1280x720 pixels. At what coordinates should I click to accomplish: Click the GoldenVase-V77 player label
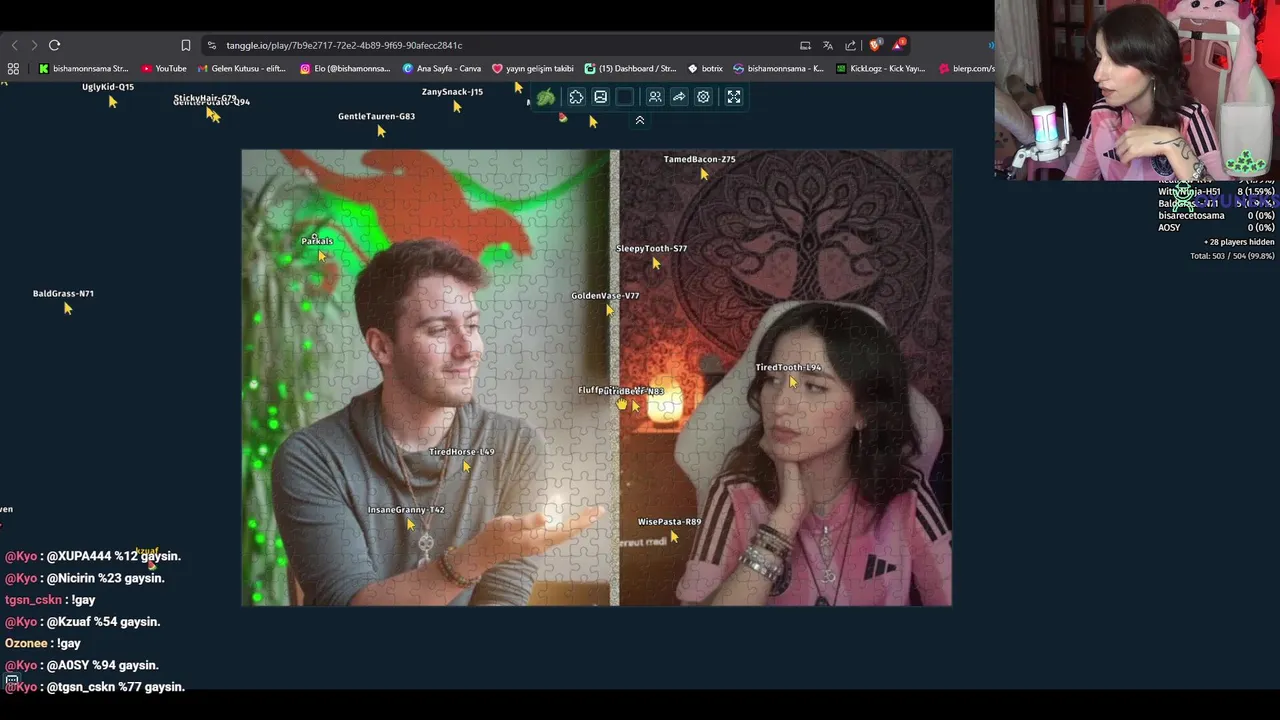coord(605,295)
